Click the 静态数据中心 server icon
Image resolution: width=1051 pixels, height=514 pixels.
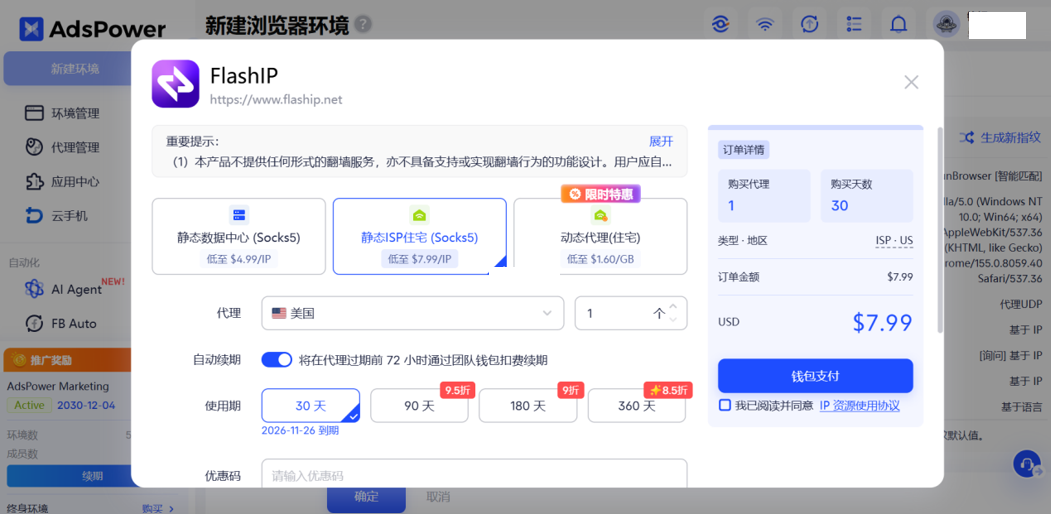[x=239, y=215]
